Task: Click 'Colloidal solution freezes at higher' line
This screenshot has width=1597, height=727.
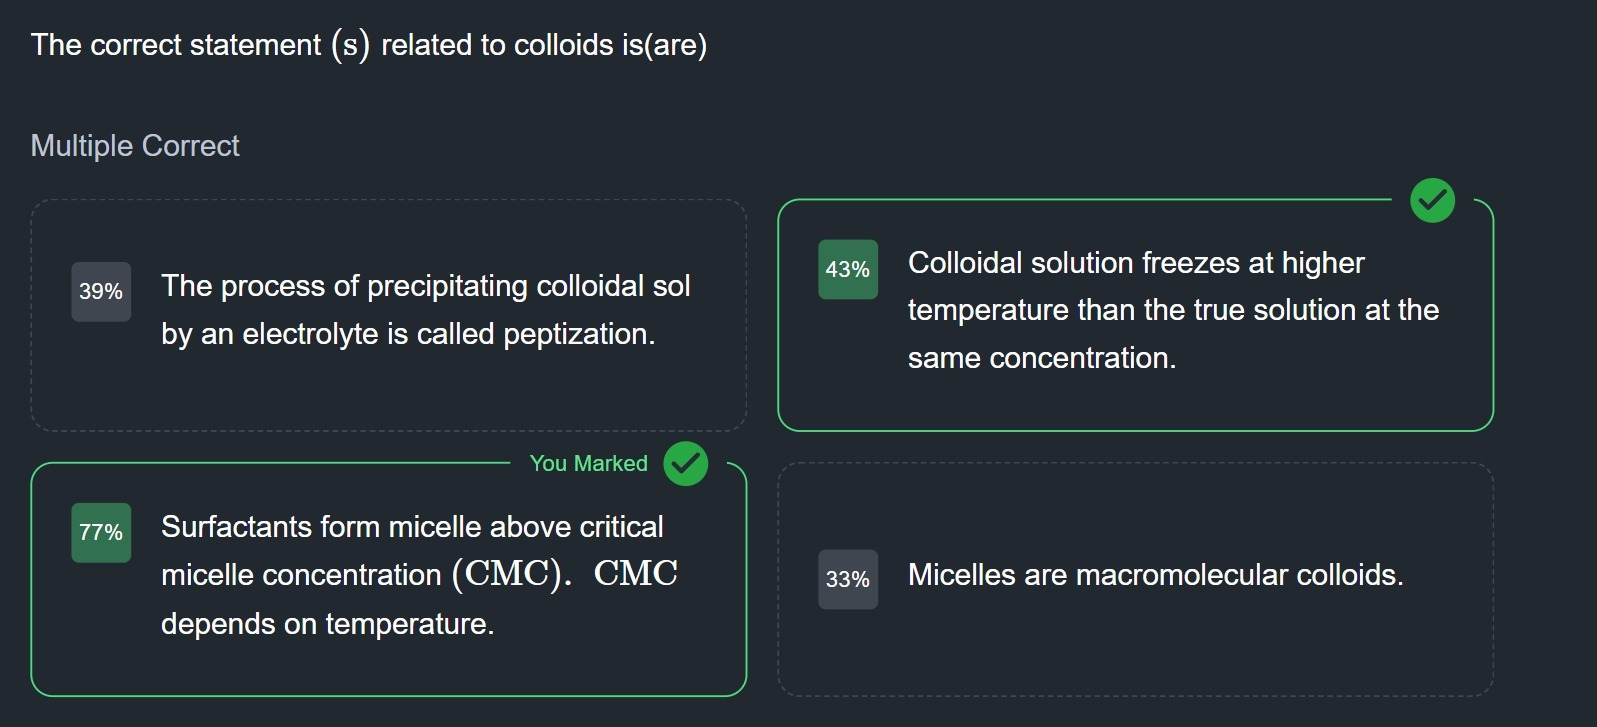Action: pos(1135,263)
